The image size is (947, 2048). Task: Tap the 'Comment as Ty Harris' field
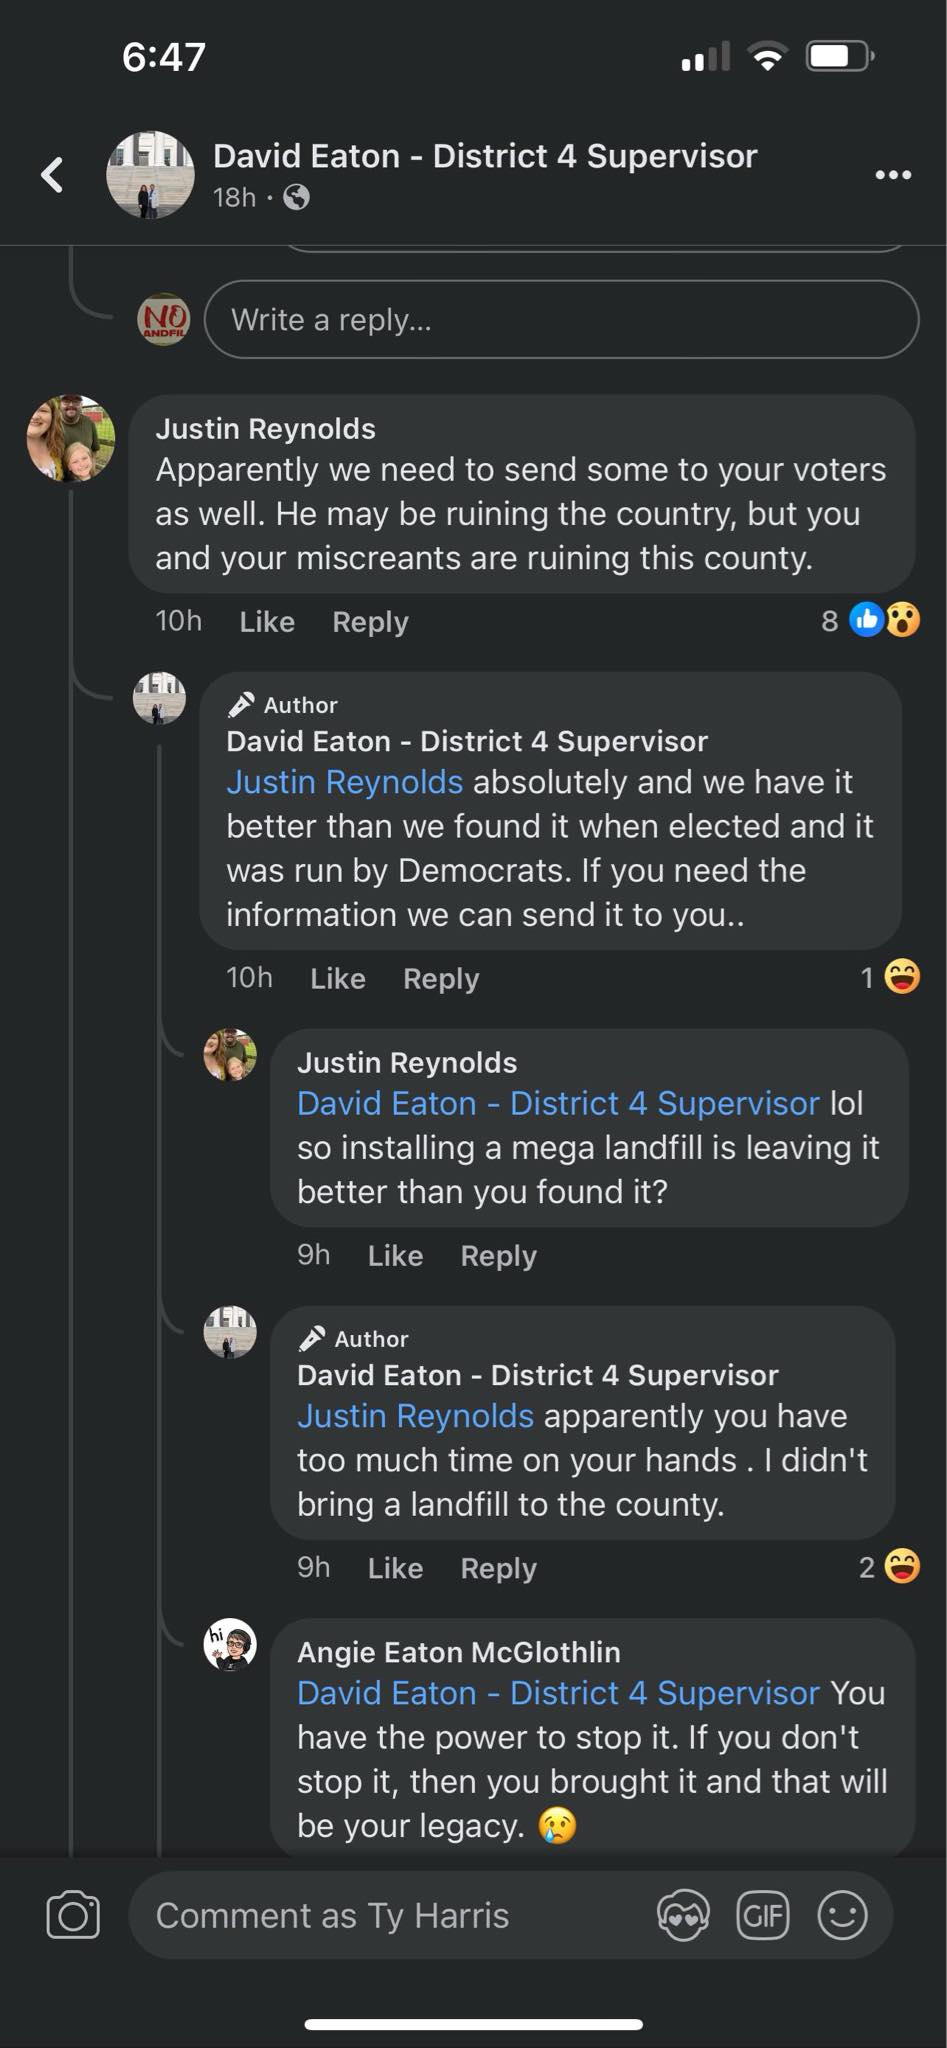[x=390, y=1915]
